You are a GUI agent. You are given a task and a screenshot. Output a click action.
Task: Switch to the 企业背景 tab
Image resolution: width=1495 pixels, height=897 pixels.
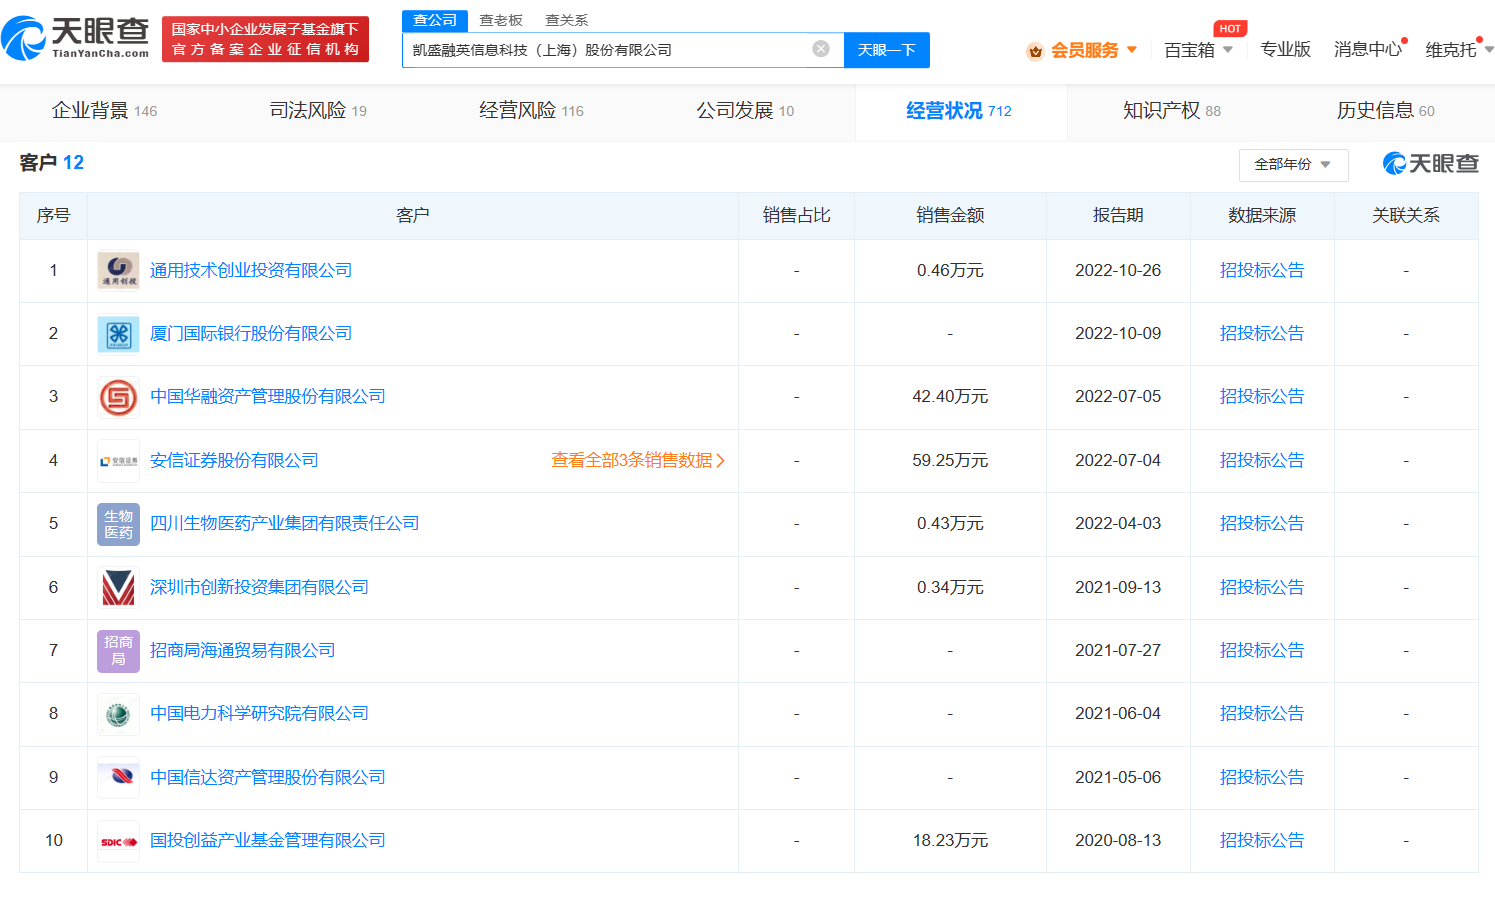point(104,111)
